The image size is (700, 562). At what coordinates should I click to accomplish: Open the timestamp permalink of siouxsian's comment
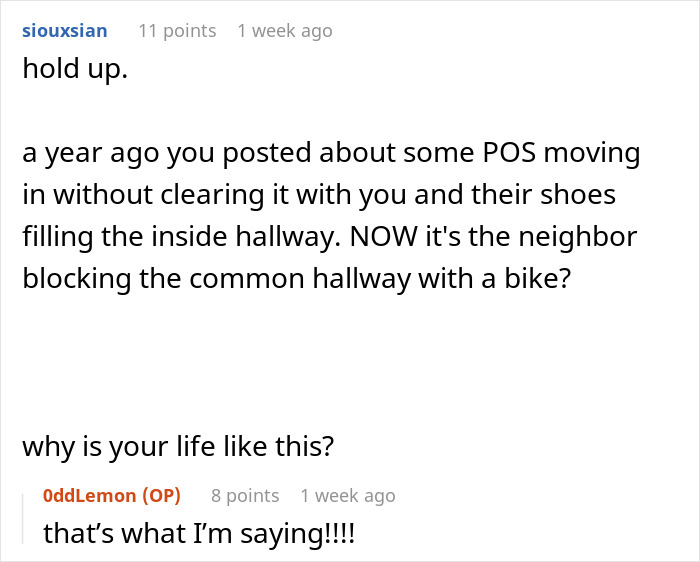(x=285, y=31)
